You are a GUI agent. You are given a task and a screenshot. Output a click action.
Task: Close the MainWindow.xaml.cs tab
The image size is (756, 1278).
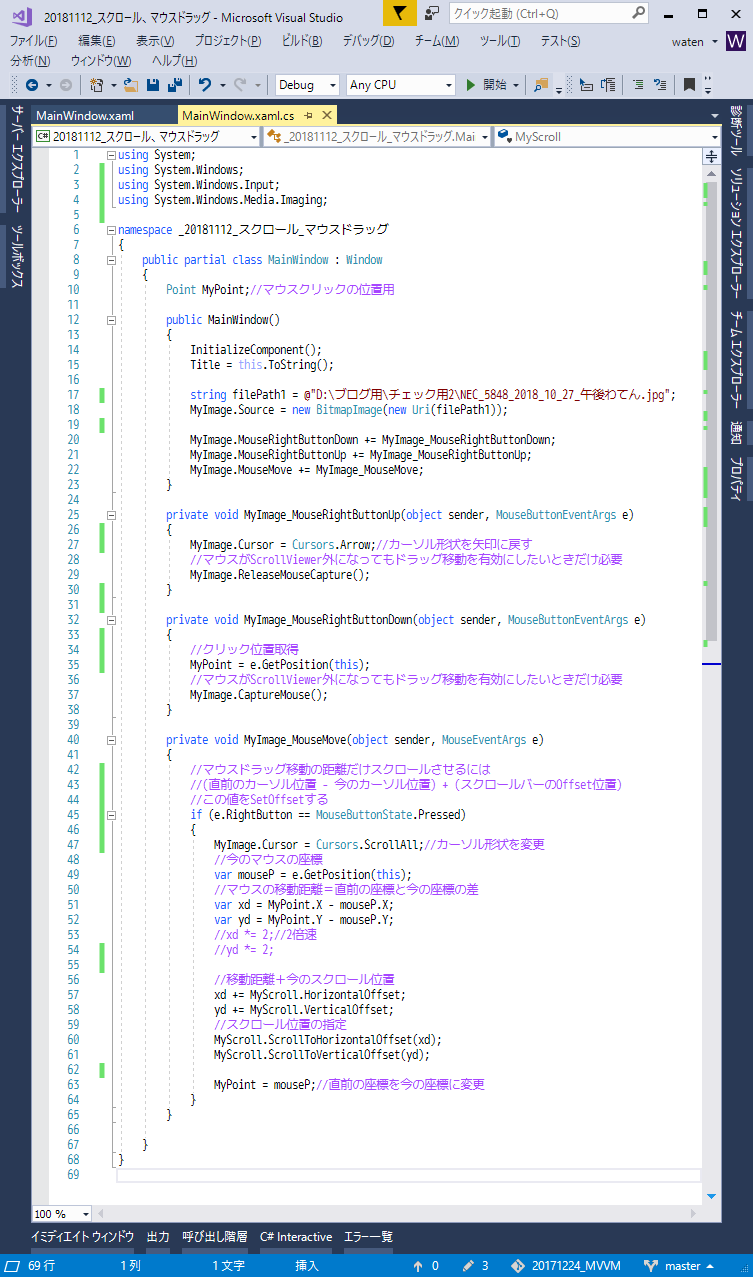click(326, 116)
